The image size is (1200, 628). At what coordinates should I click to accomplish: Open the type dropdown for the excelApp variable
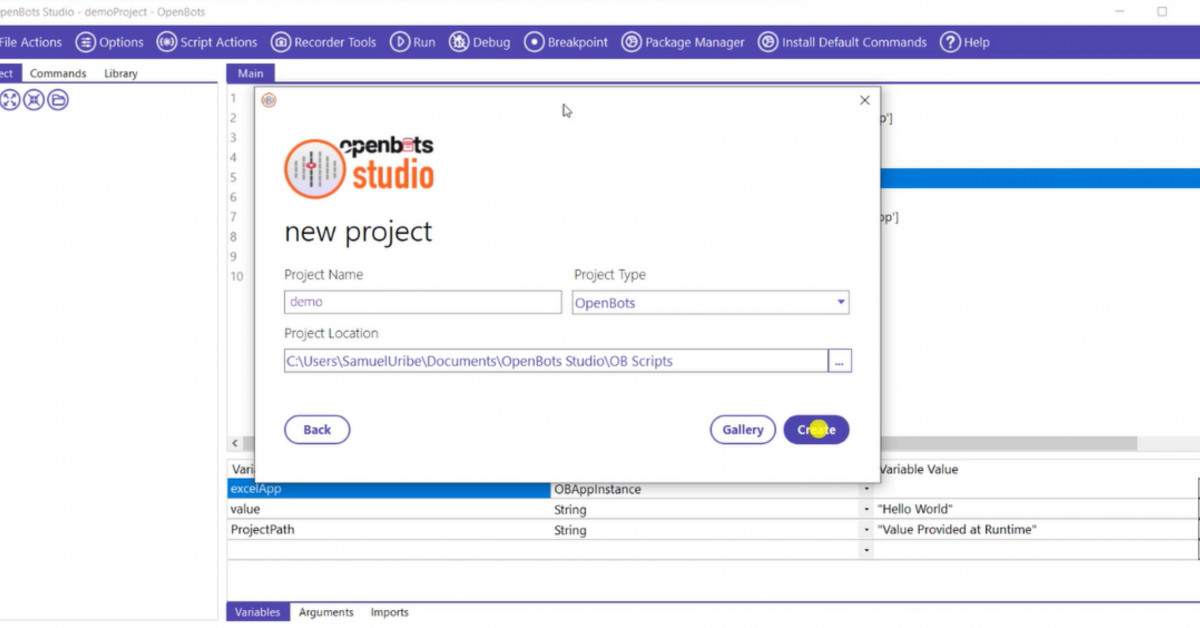[866, 489]
